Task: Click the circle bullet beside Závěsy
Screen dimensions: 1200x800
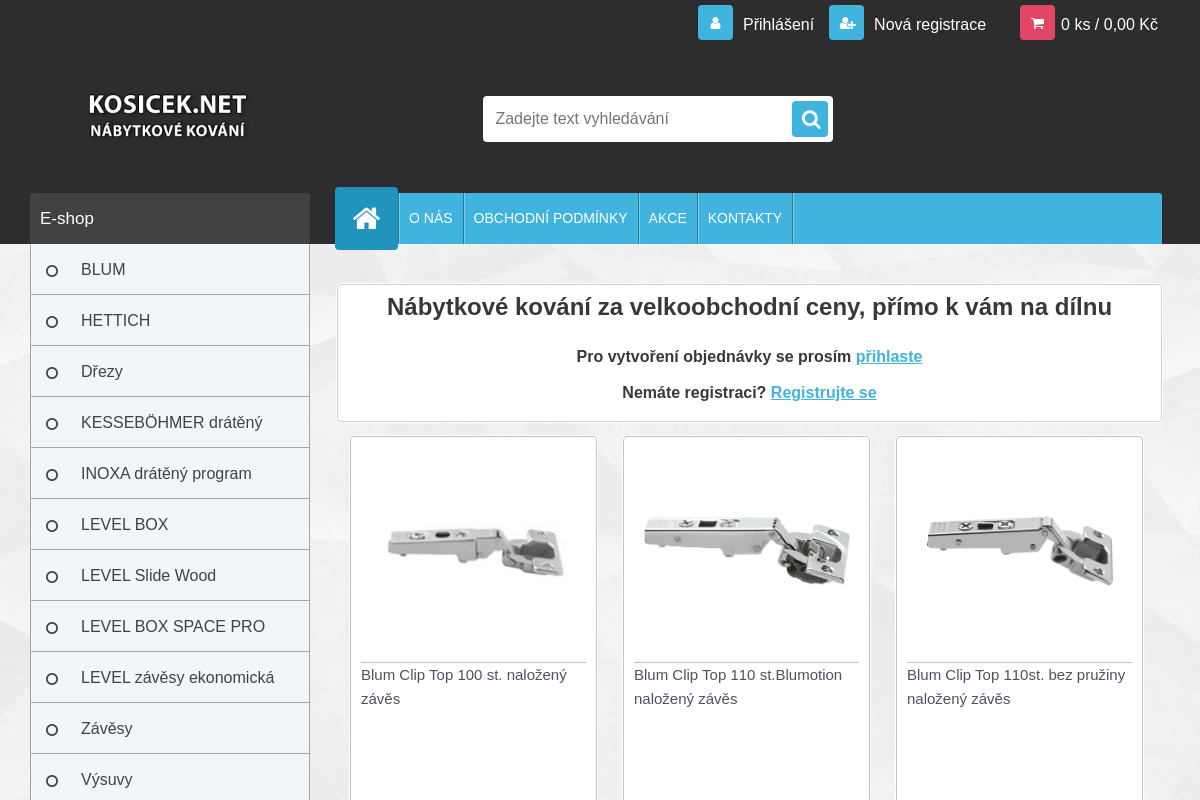Action: (x=52, y=730)
